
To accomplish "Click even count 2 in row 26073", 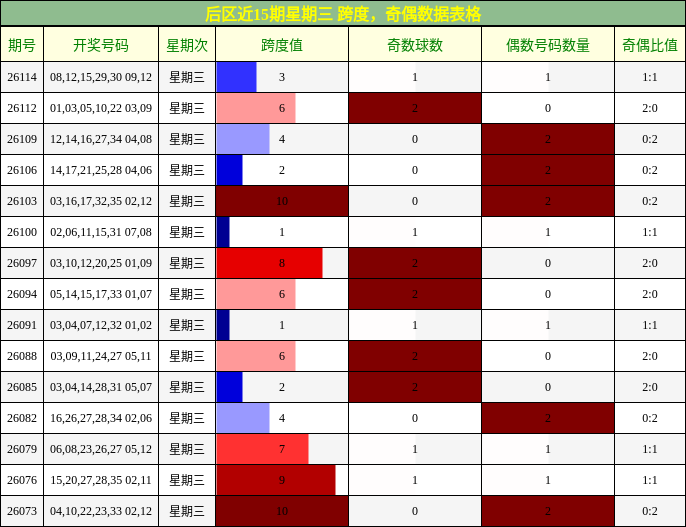I will coord(548,511).
